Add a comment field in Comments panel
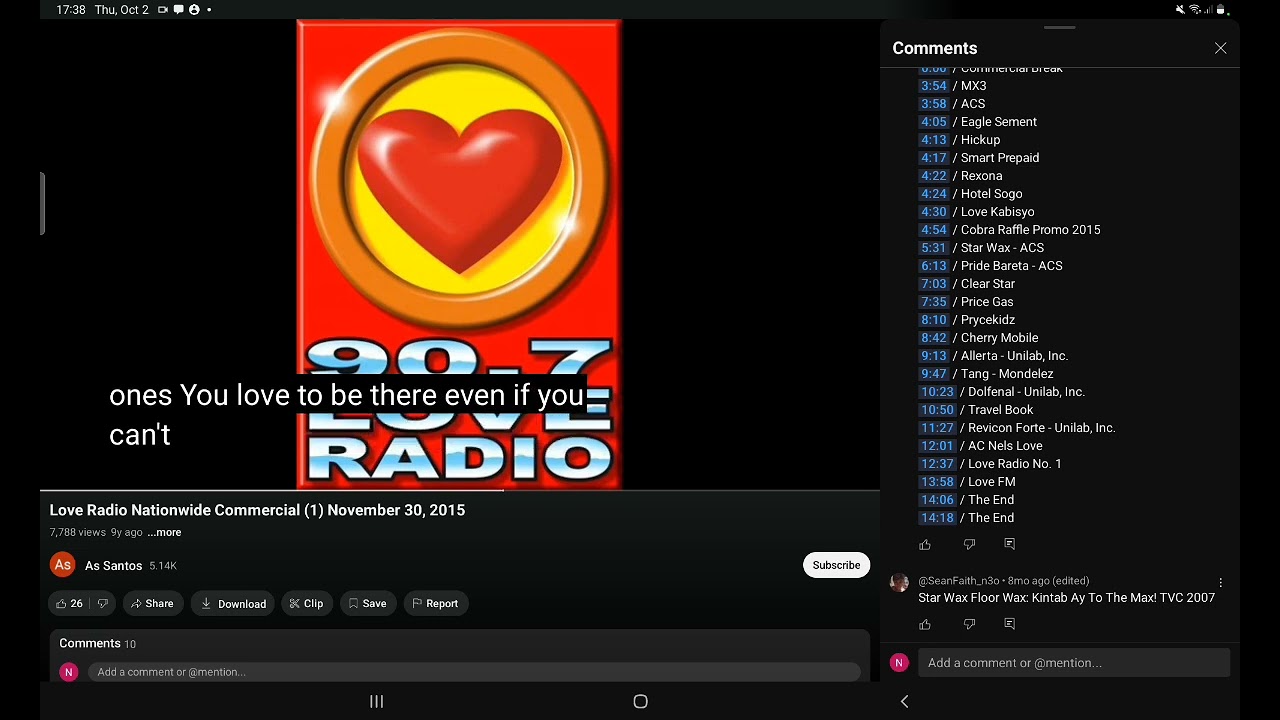The height and width of the screenshot is (720, 1280). point(1073,662)
